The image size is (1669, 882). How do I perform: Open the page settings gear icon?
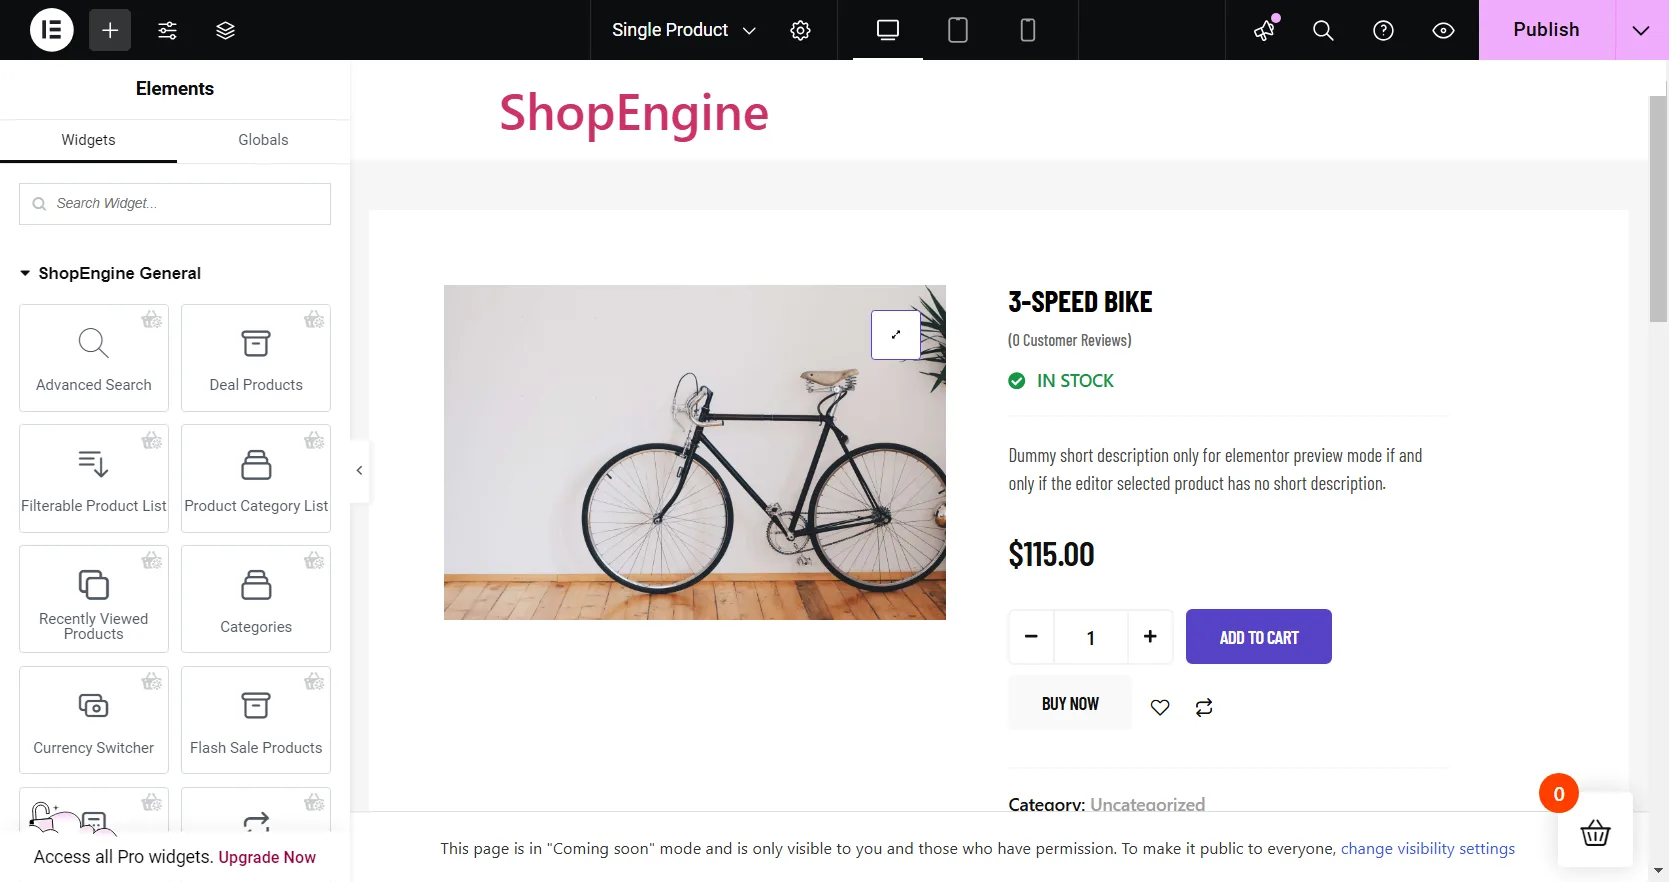click(800, 30)
